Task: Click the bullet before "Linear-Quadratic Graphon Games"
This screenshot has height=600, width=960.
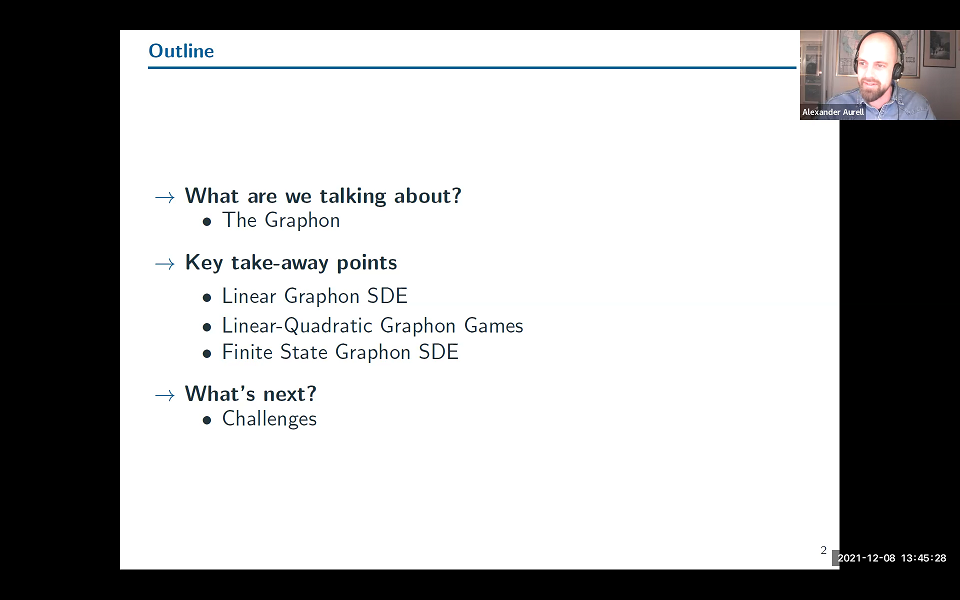Action: tap(208, 327)
